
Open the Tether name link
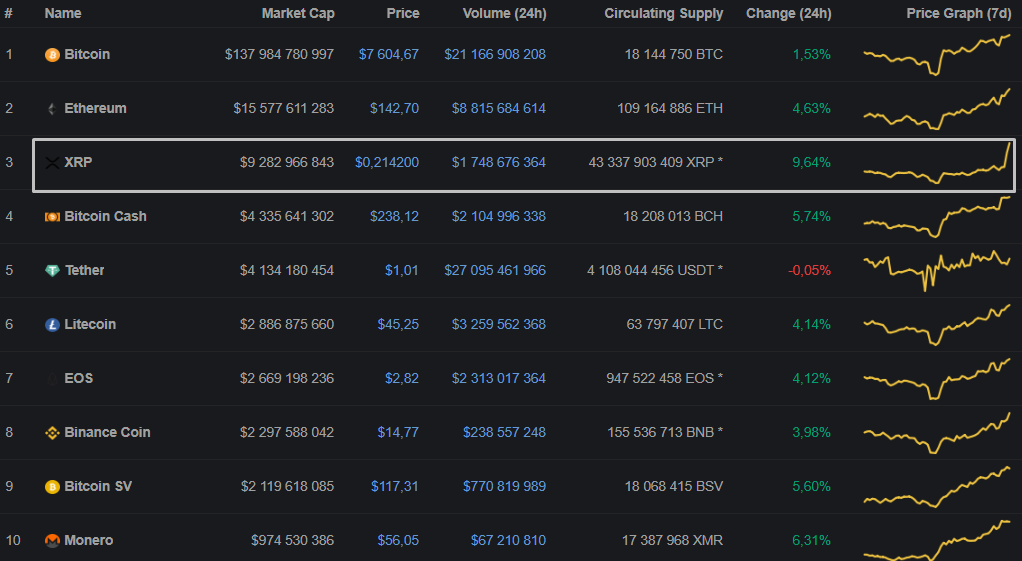(x=84, y=270)
